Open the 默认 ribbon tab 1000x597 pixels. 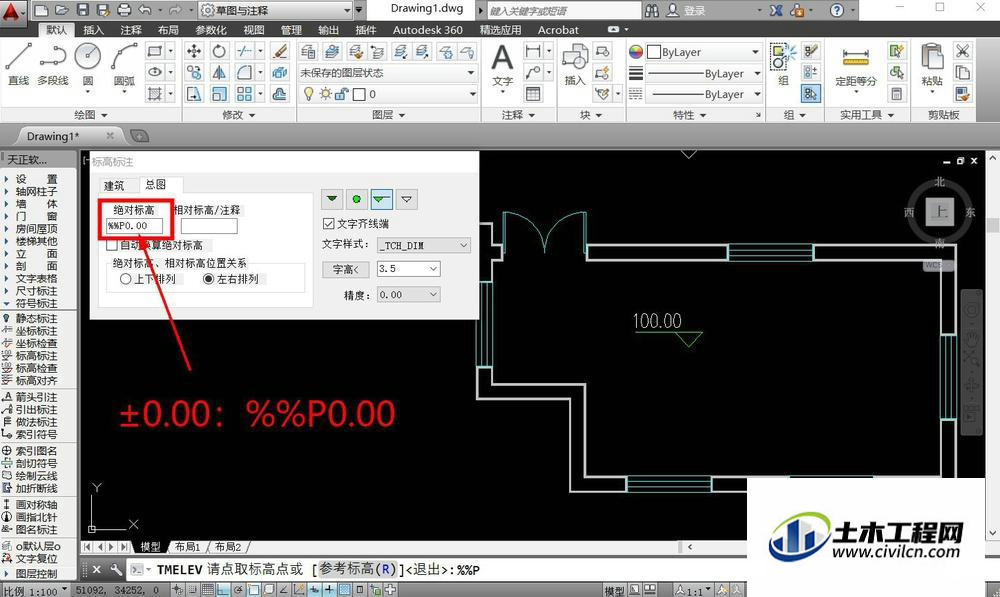[x=56, y=30]
